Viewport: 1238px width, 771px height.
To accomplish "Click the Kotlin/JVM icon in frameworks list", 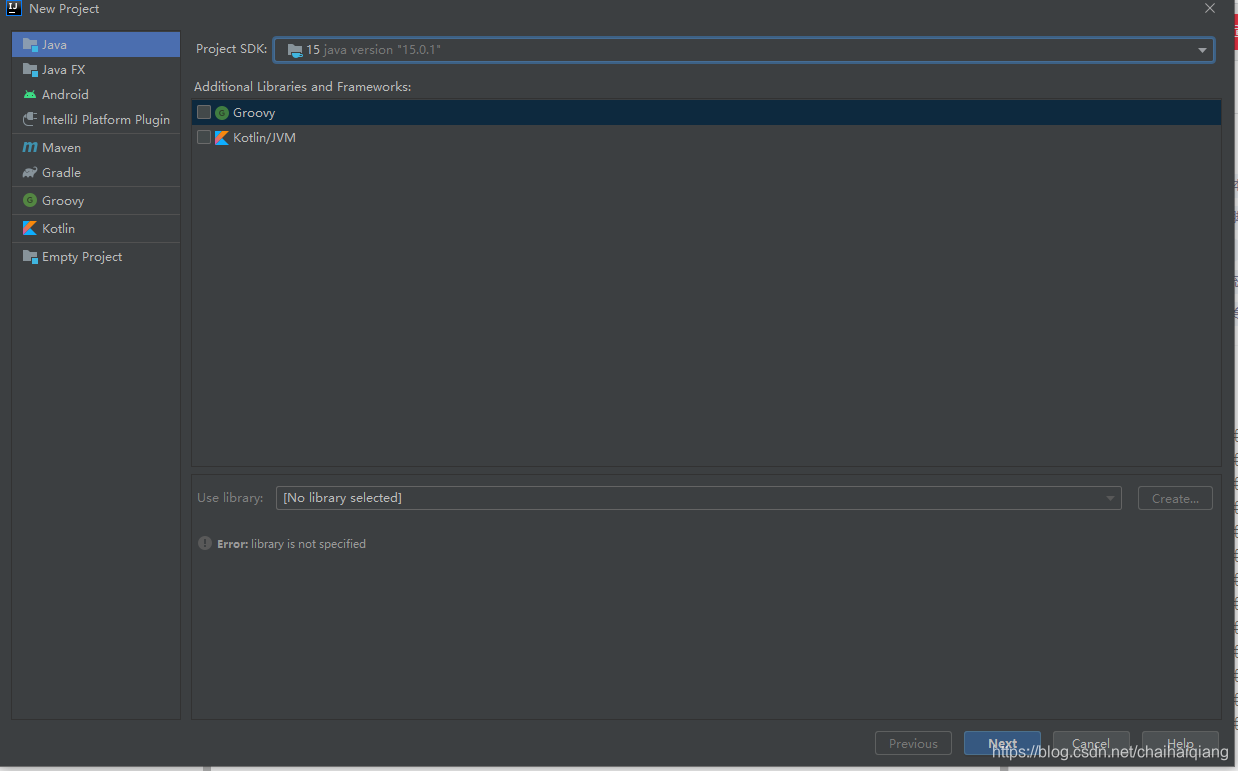I will (x=222, y=138).
